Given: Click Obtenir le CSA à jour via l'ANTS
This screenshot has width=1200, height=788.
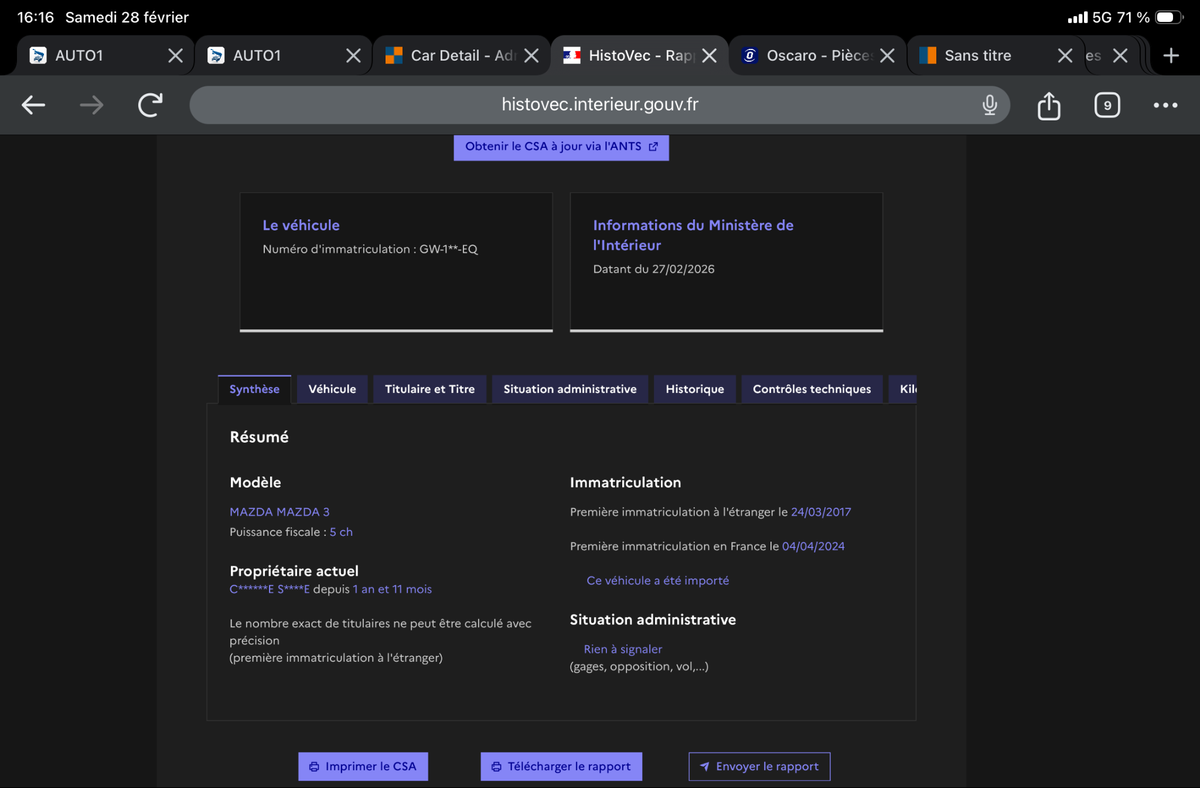Looking at the screenshot, I should [x=561, y=147].
